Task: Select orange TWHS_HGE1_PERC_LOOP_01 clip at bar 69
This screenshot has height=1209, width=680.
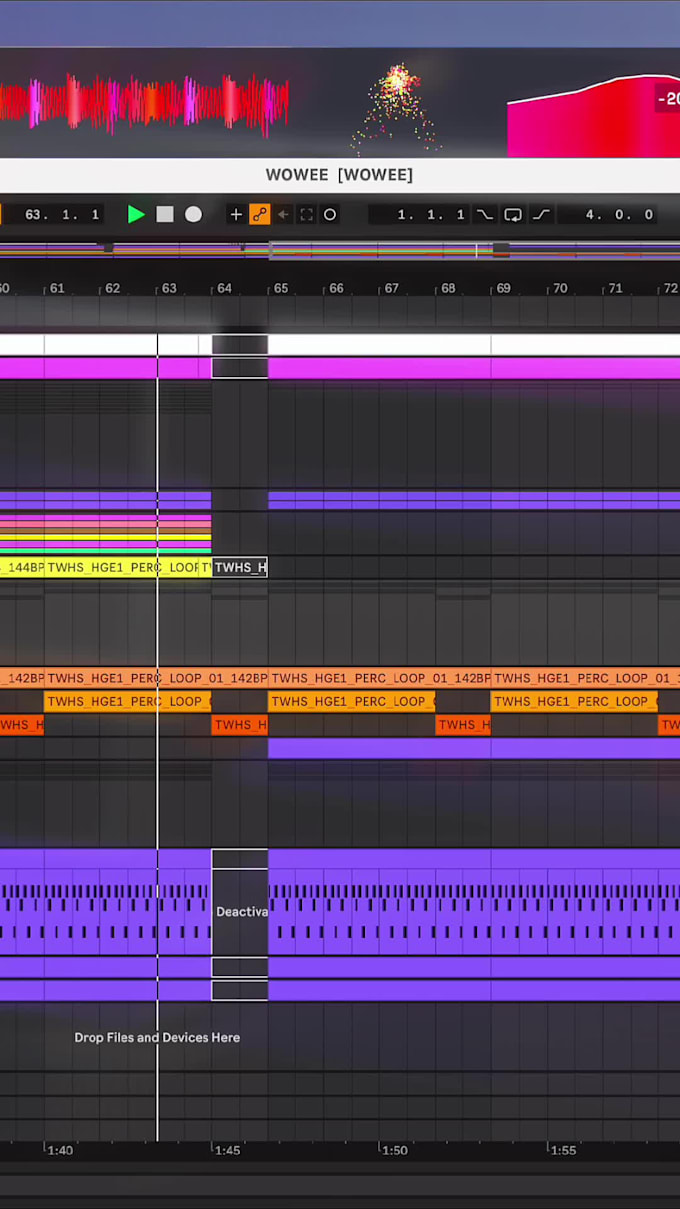Action: (x=586, y=678)
